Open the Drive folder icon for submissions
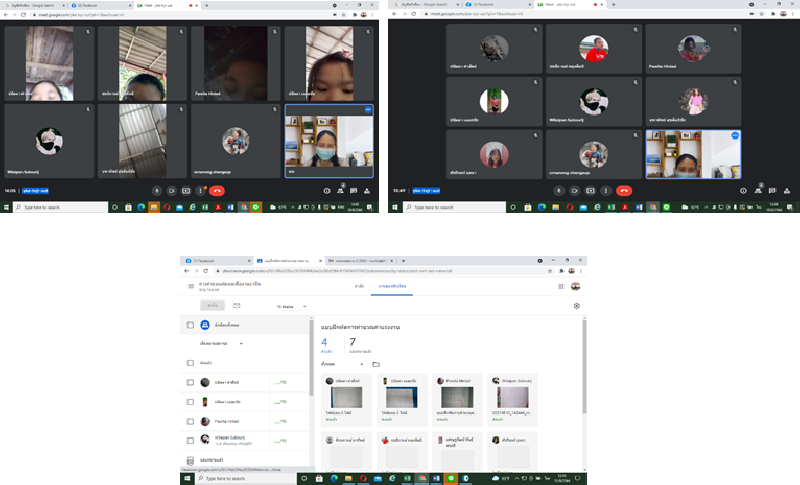The width and height of the screenshot is (800, 485). point(376,364)
